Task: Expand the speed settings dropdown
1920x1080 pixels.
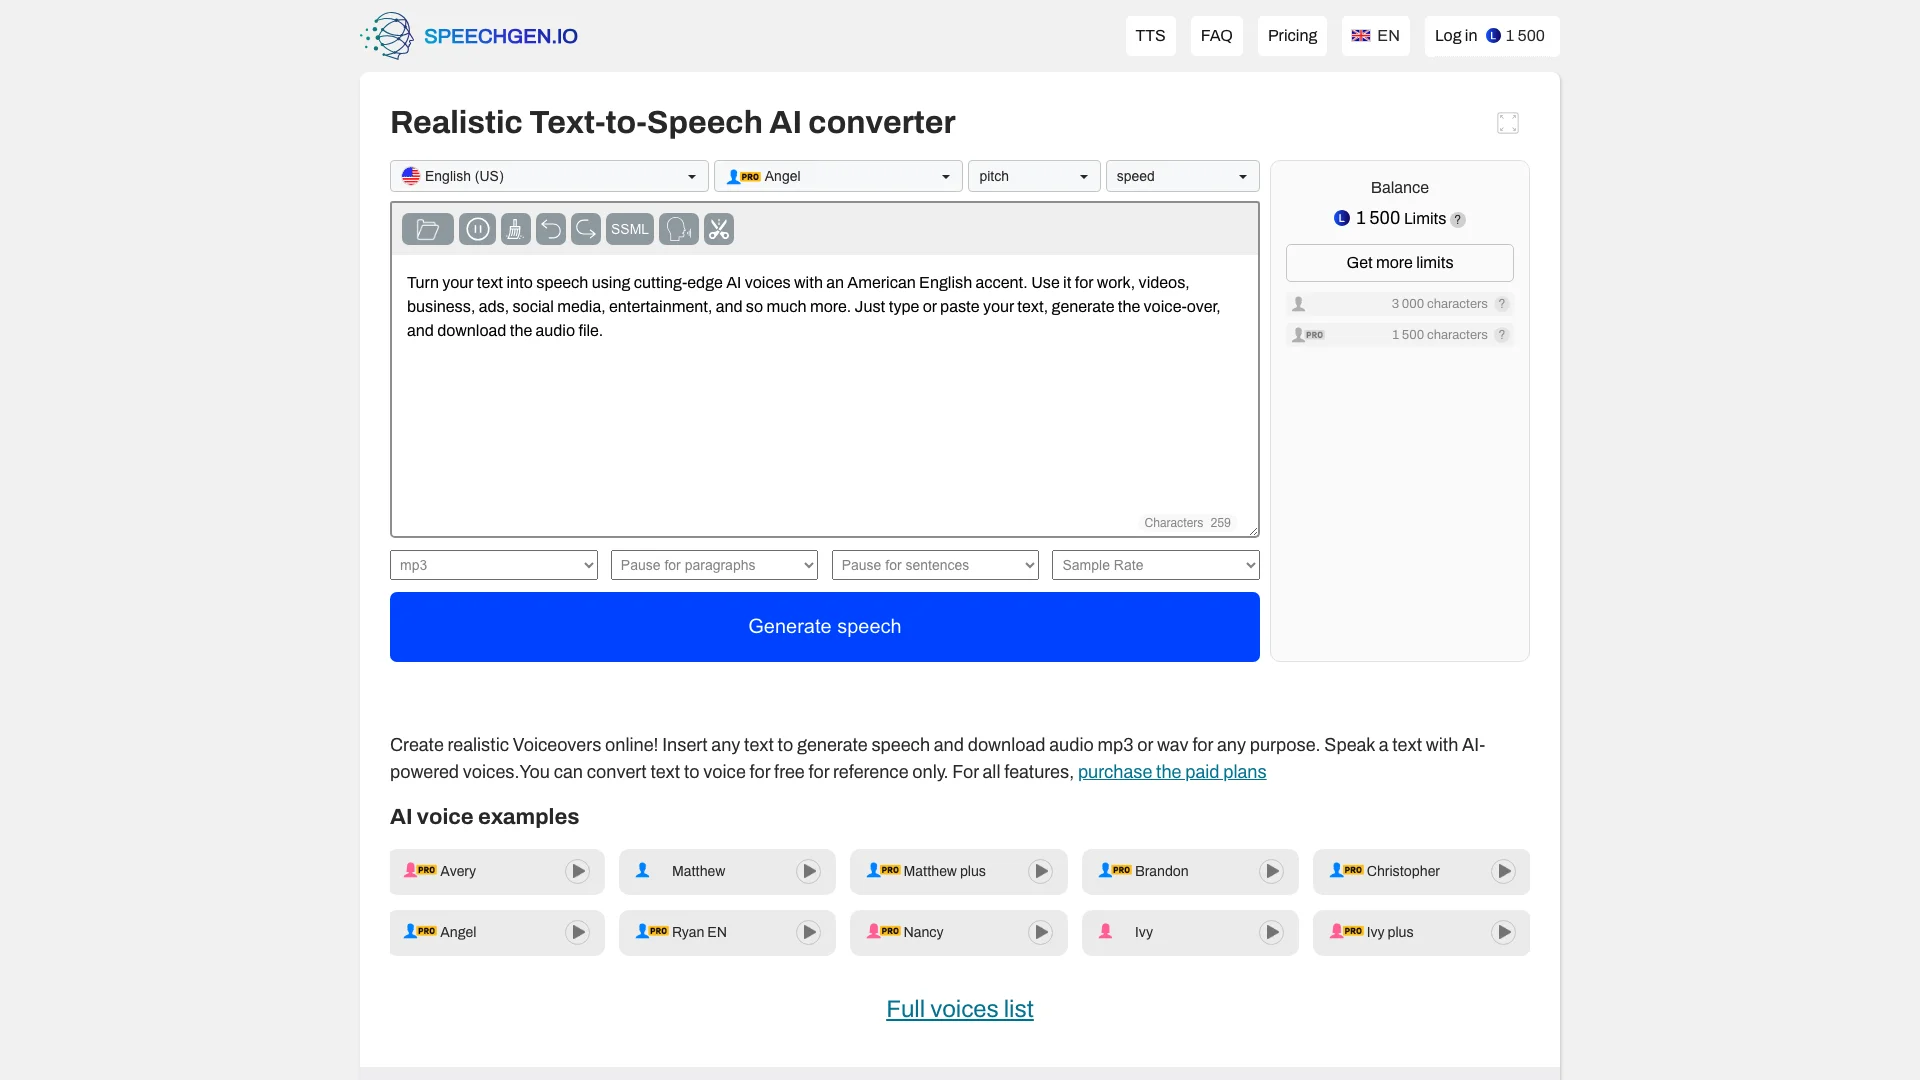Action: pos(1182,175)
